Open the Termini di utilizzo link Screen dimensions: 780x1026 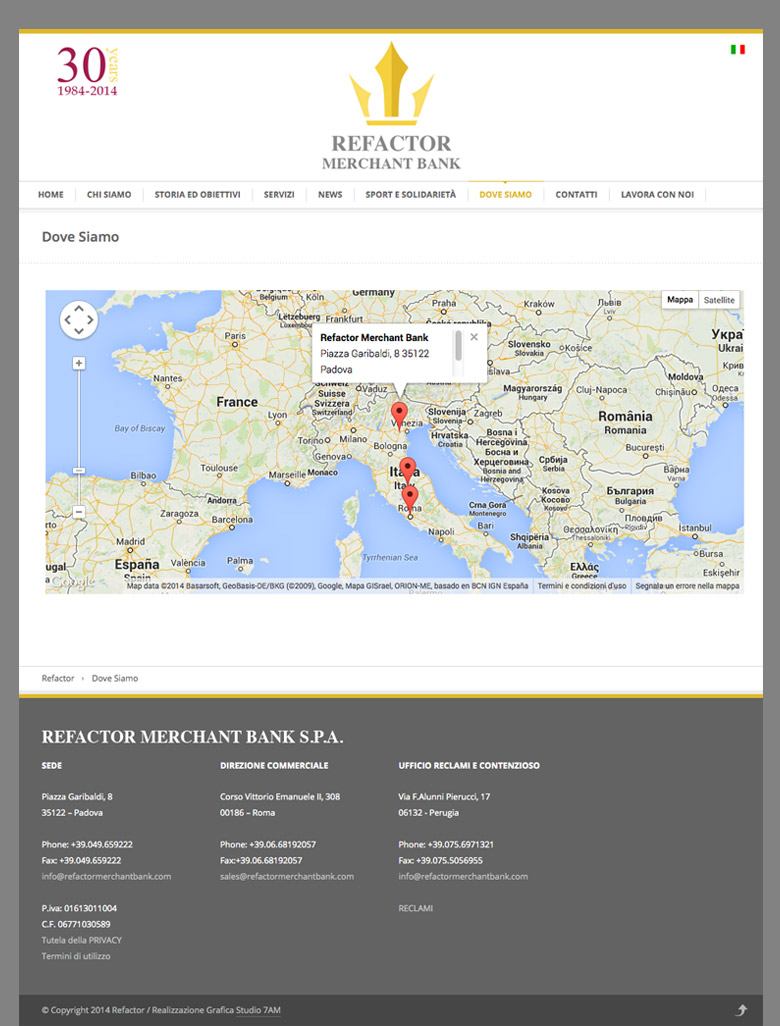click(76, 956)
